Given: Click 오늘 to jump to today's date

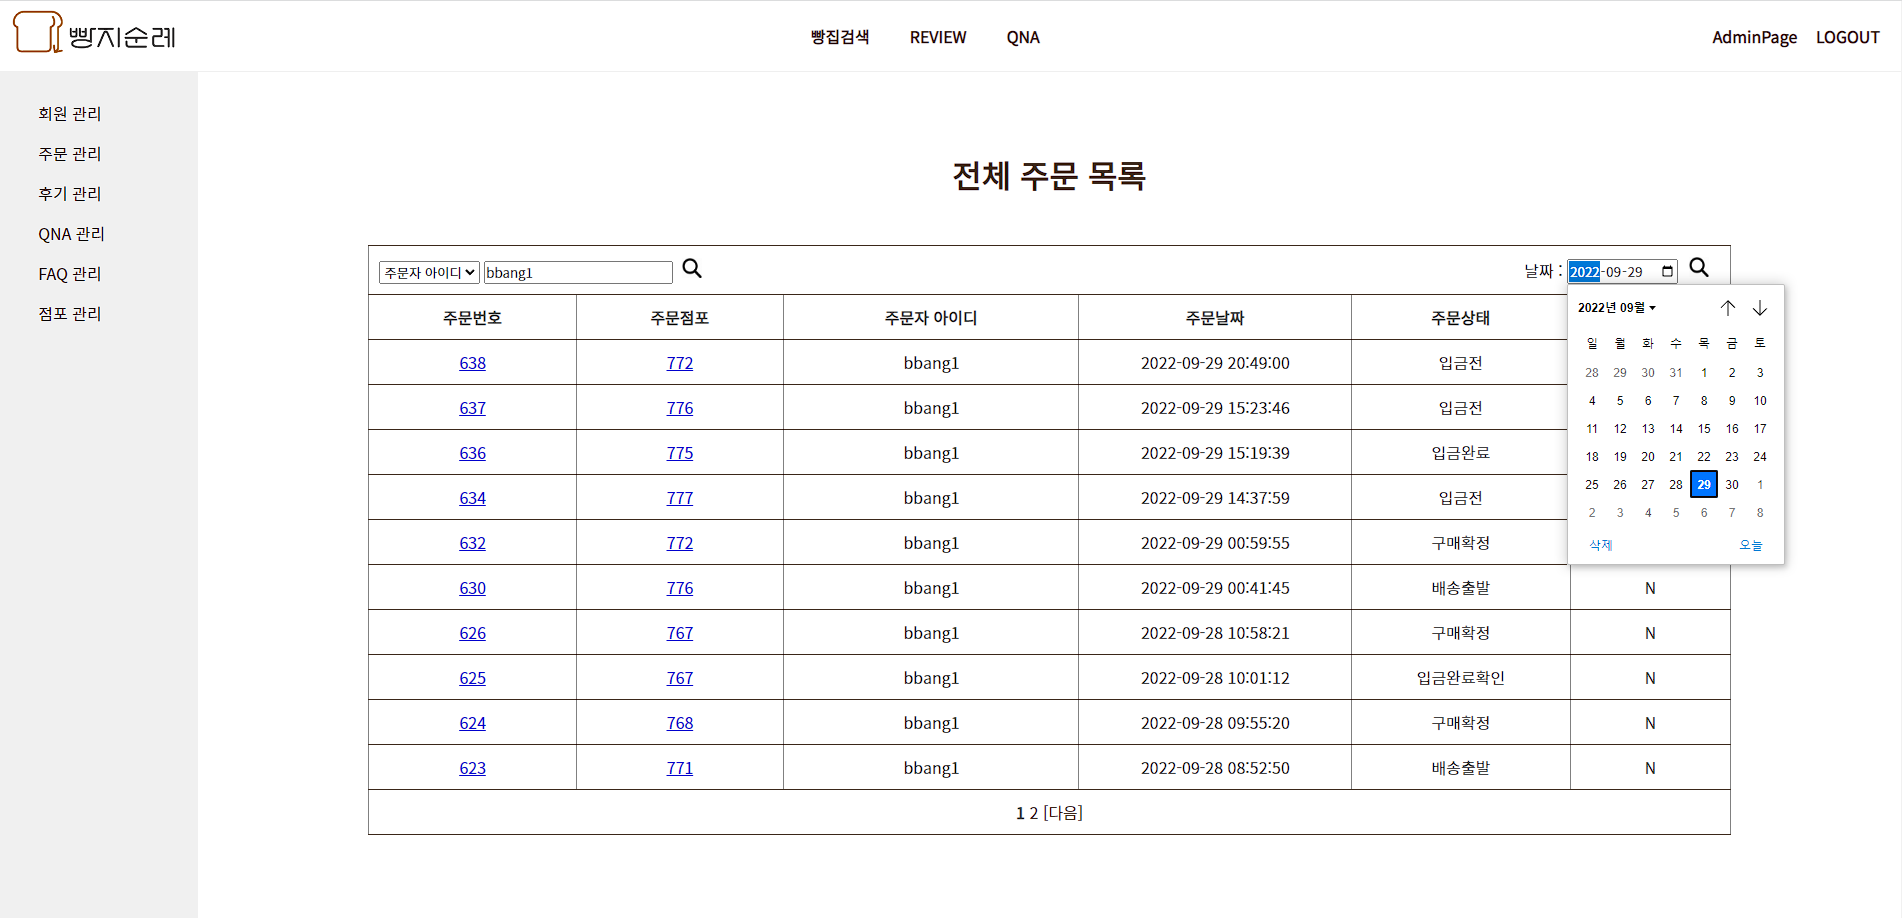Looking at the screenshot, I should (x=1751, y=545).
